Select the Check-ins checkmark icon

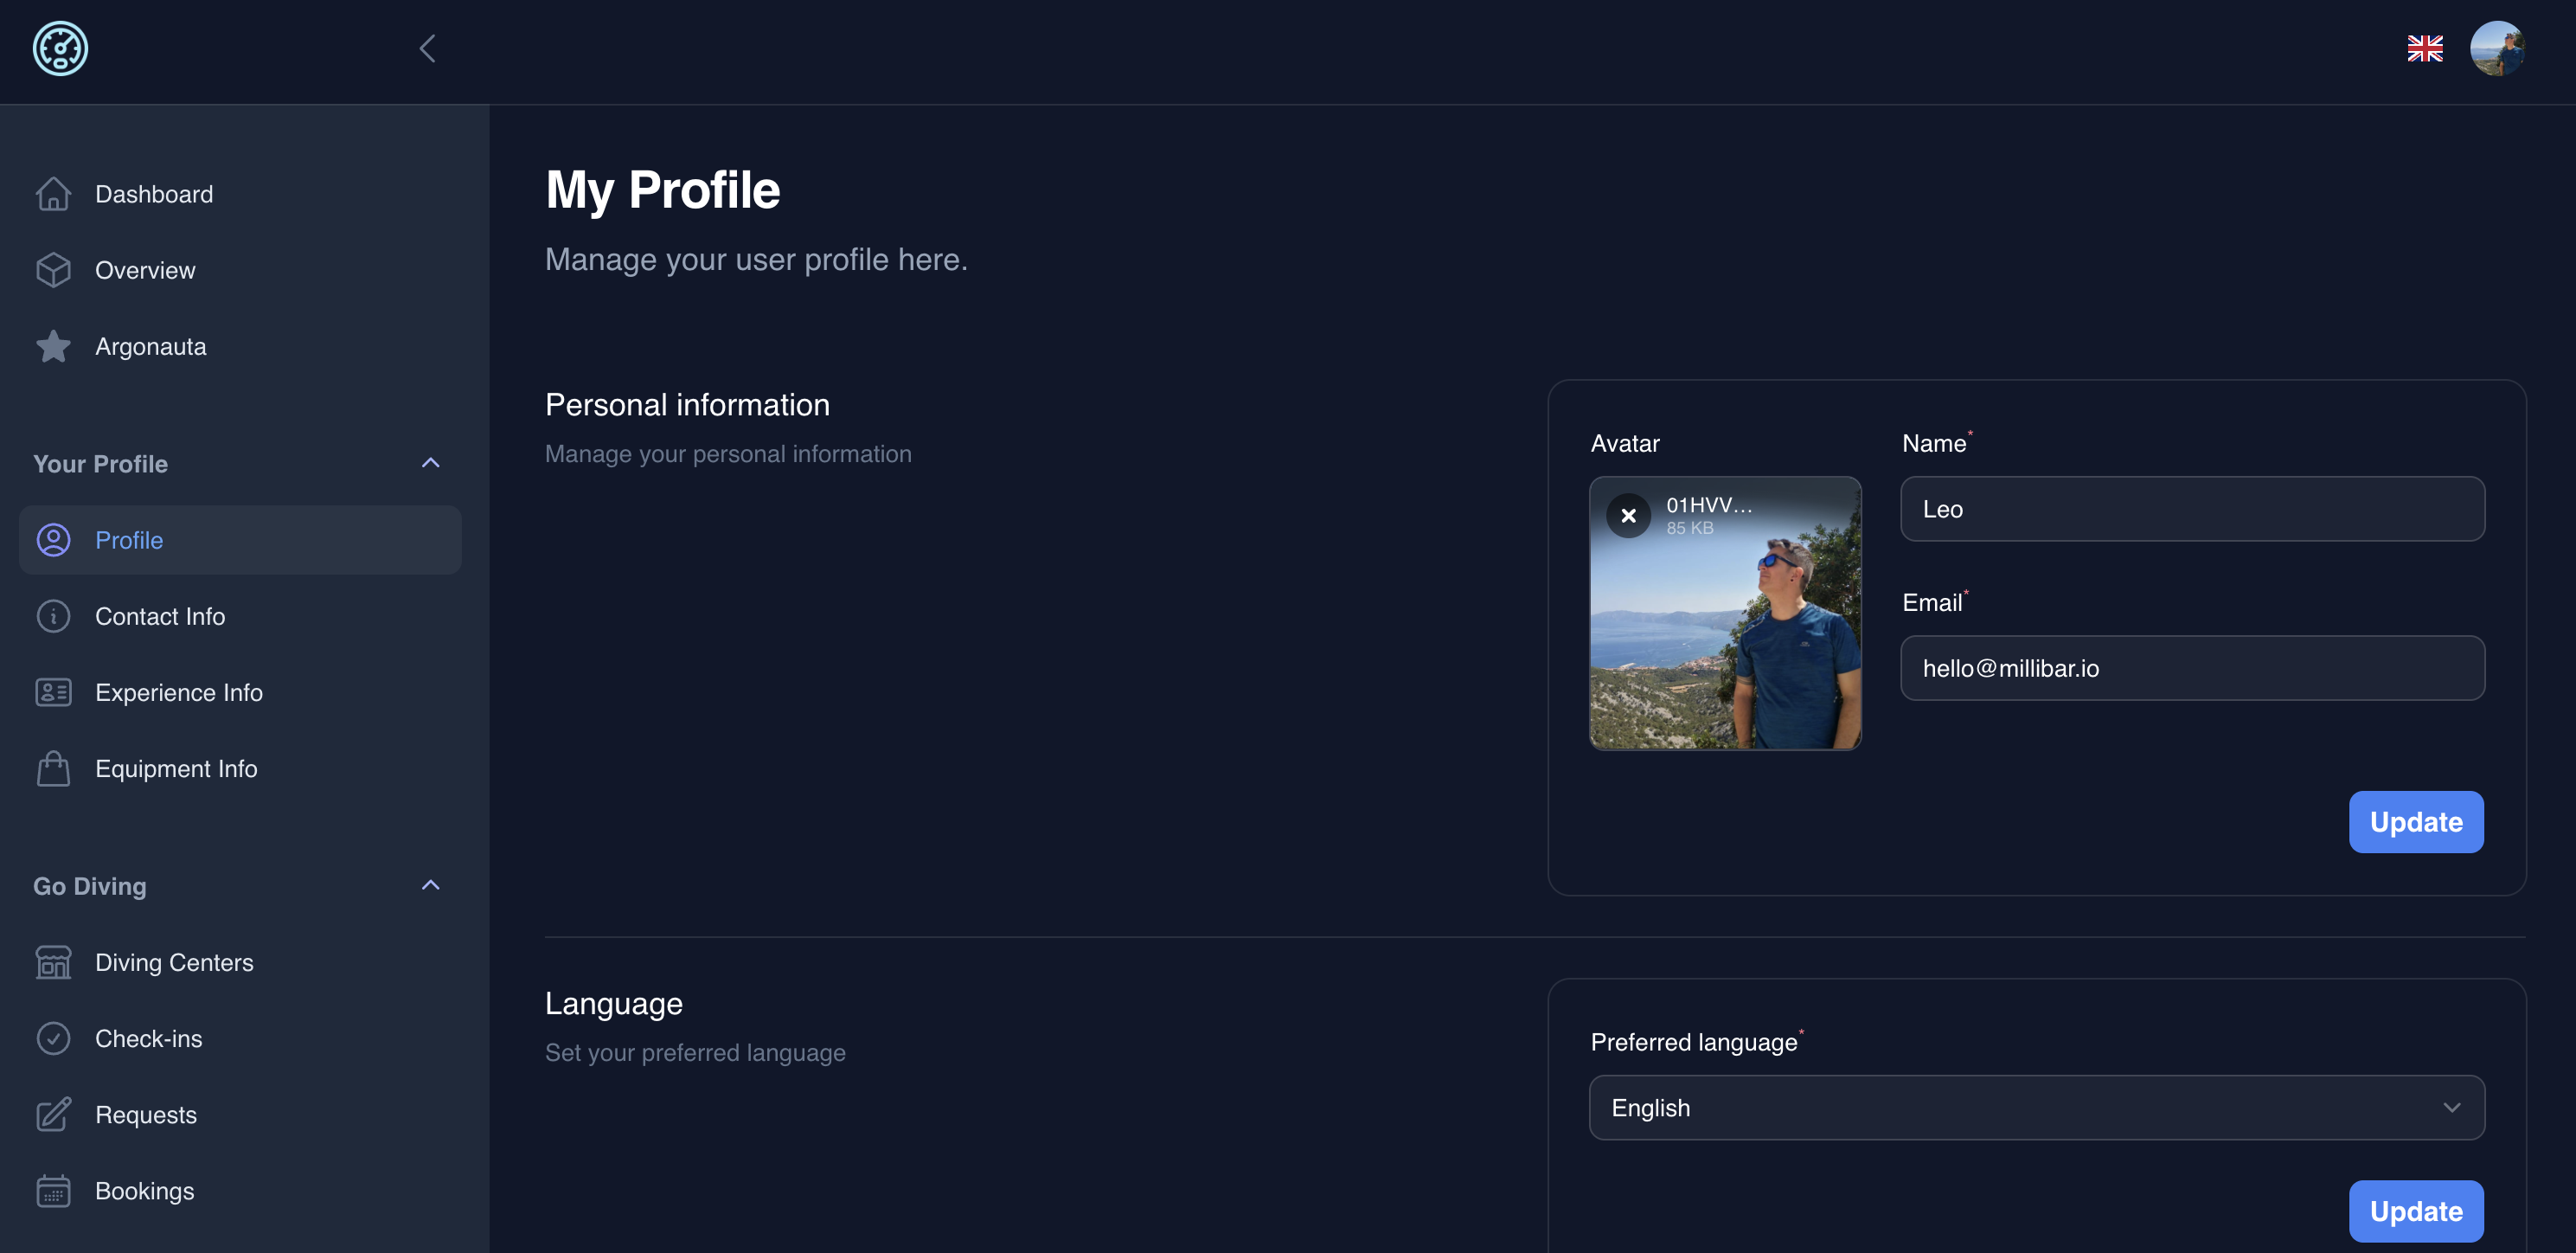(53, 1038)
